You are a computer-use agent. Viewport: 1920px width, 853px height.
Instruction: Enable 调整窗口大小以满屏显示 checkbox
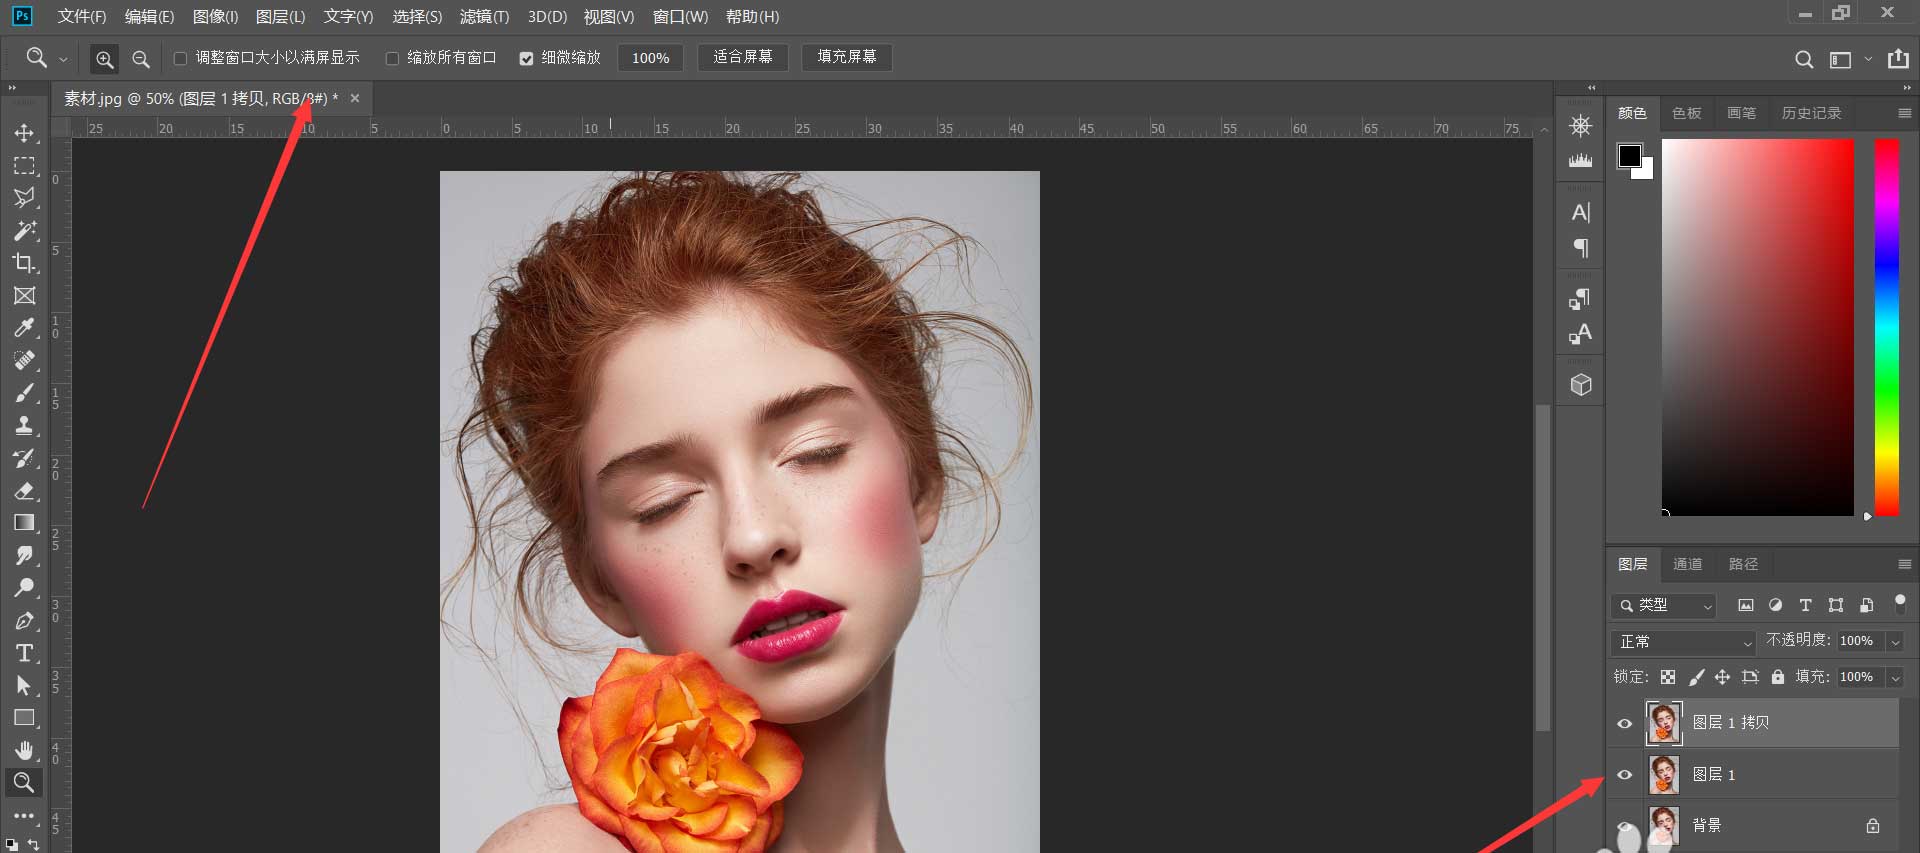(x=181, y=59)
